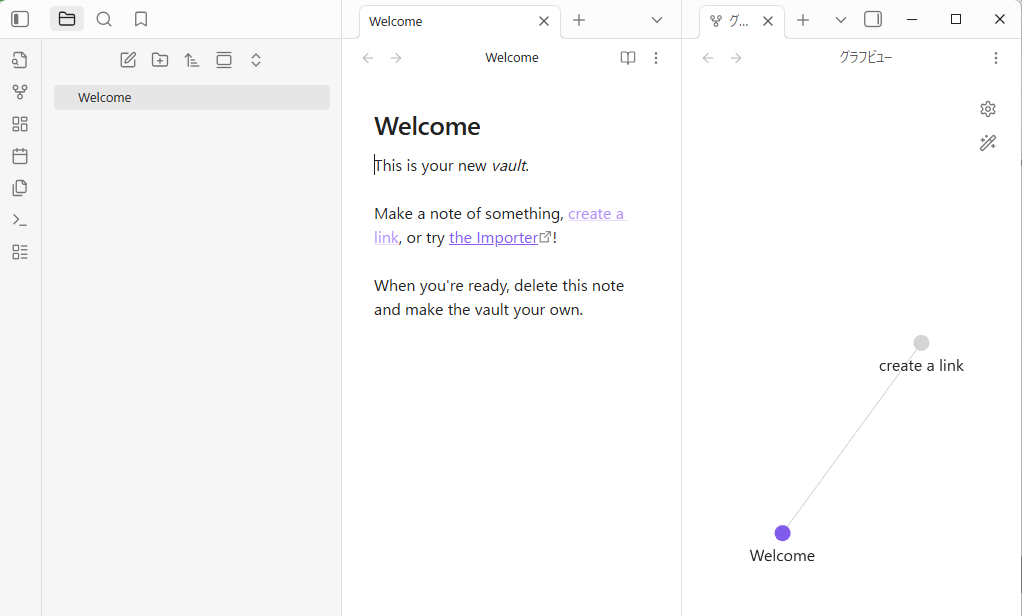Switch Welcome note to reading view

[628, 58]
